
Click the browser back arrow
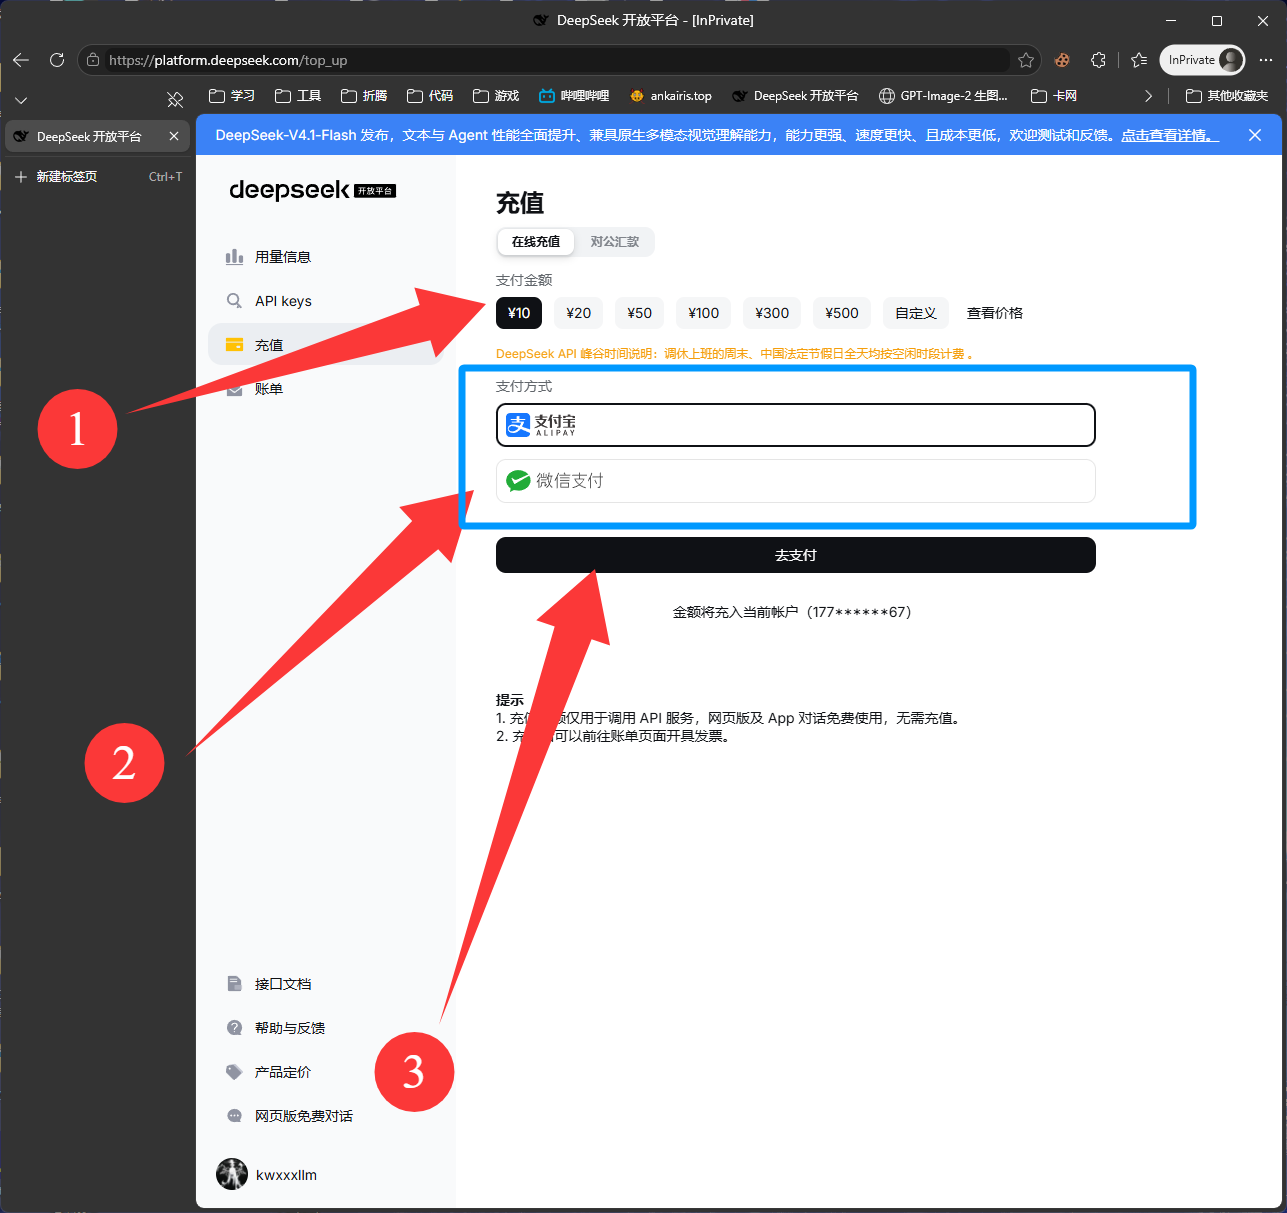tap(21, 60)
